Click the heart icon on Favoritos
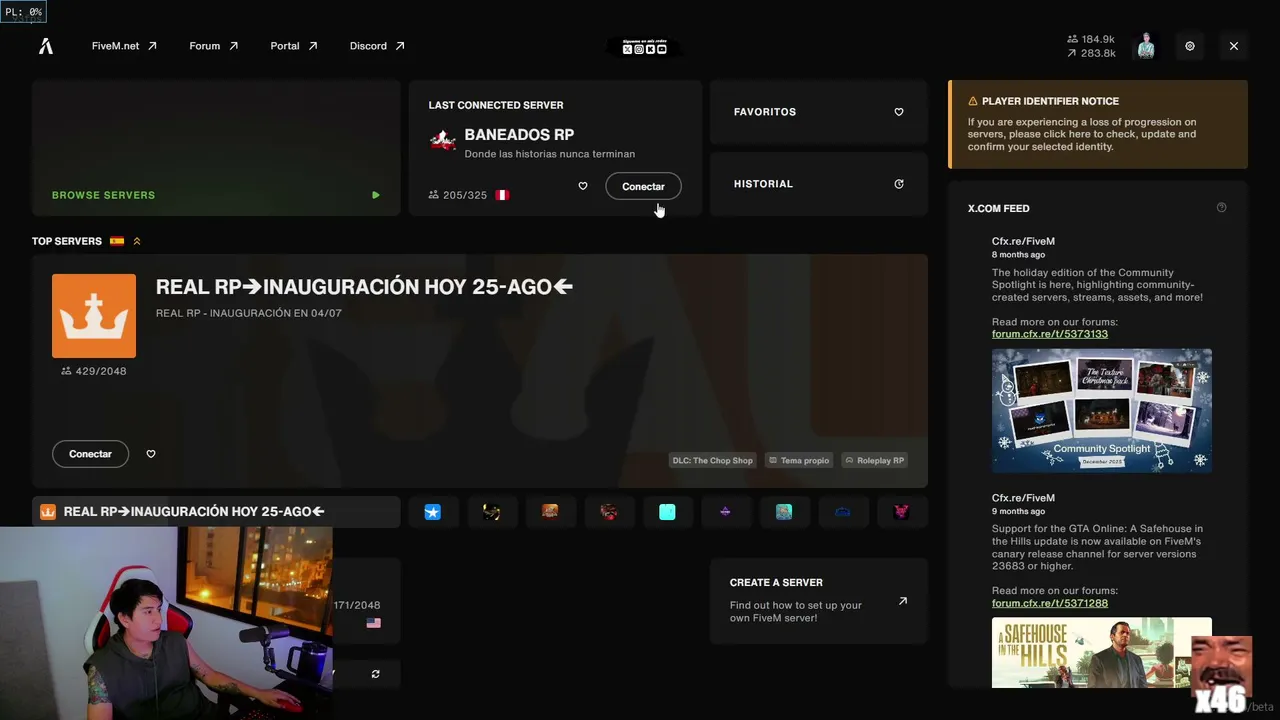This screenshot has width=1280, height=720. [899, 112]
